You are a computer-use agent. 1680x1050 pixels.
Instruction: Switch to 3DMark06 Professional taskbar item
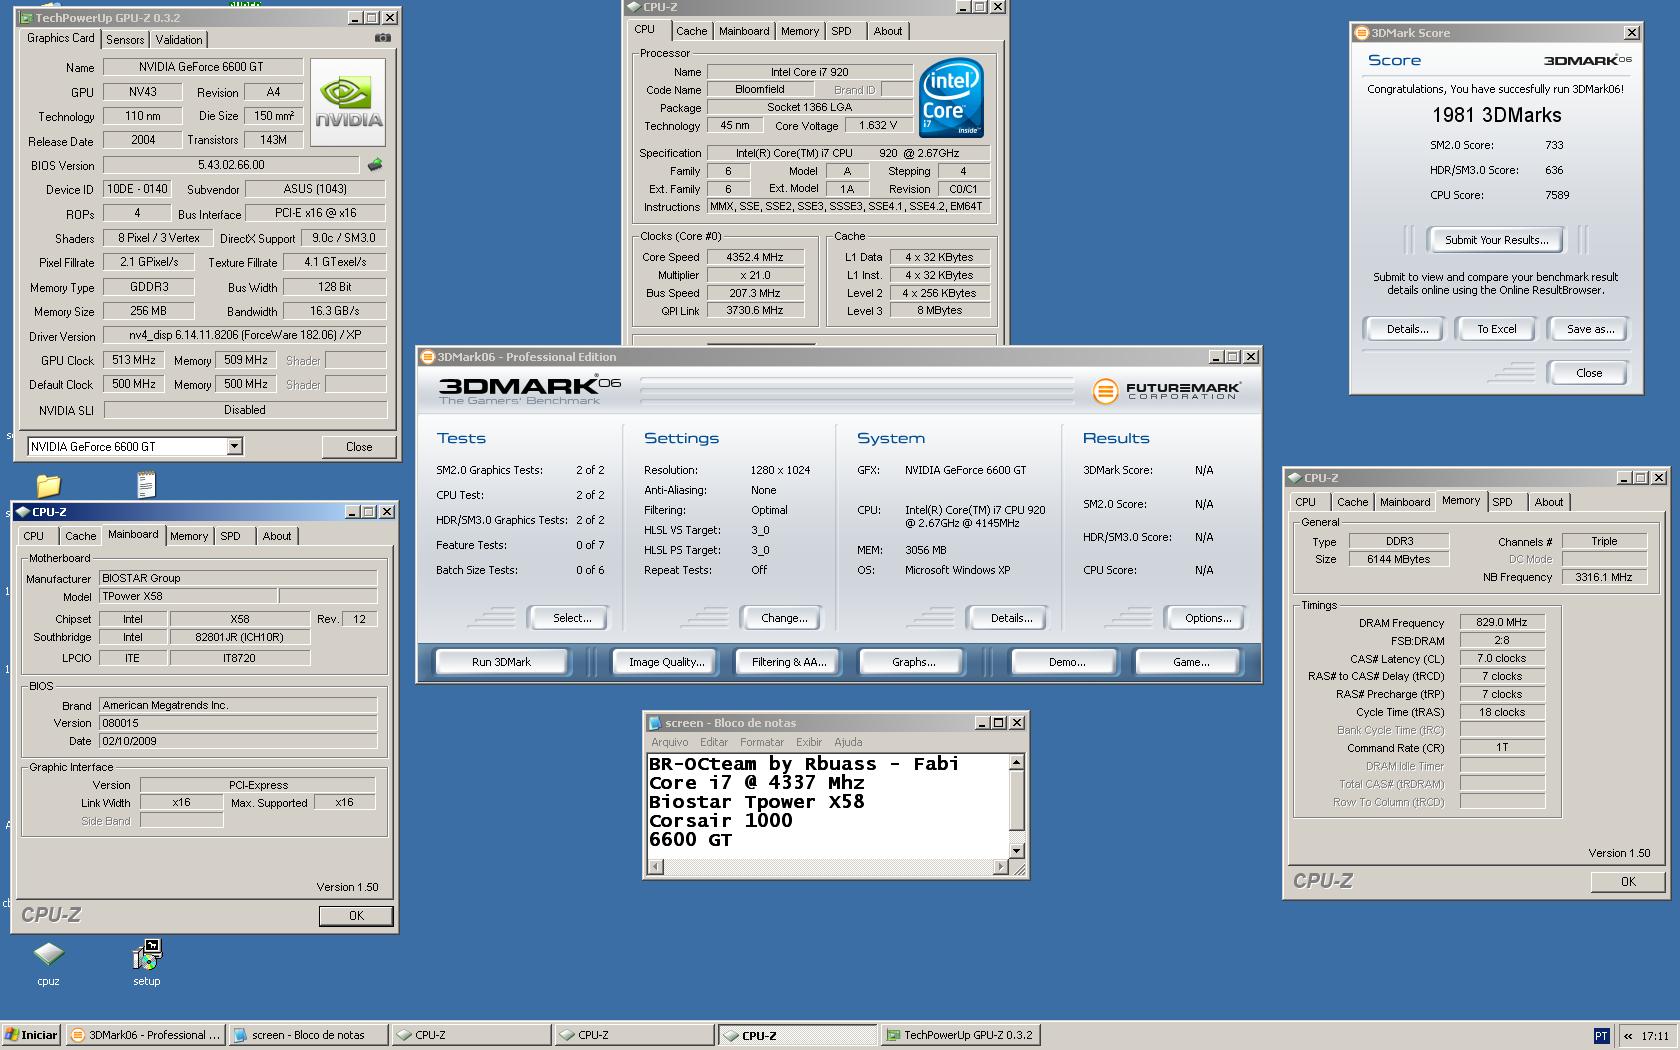click(x=145, y=1035)
